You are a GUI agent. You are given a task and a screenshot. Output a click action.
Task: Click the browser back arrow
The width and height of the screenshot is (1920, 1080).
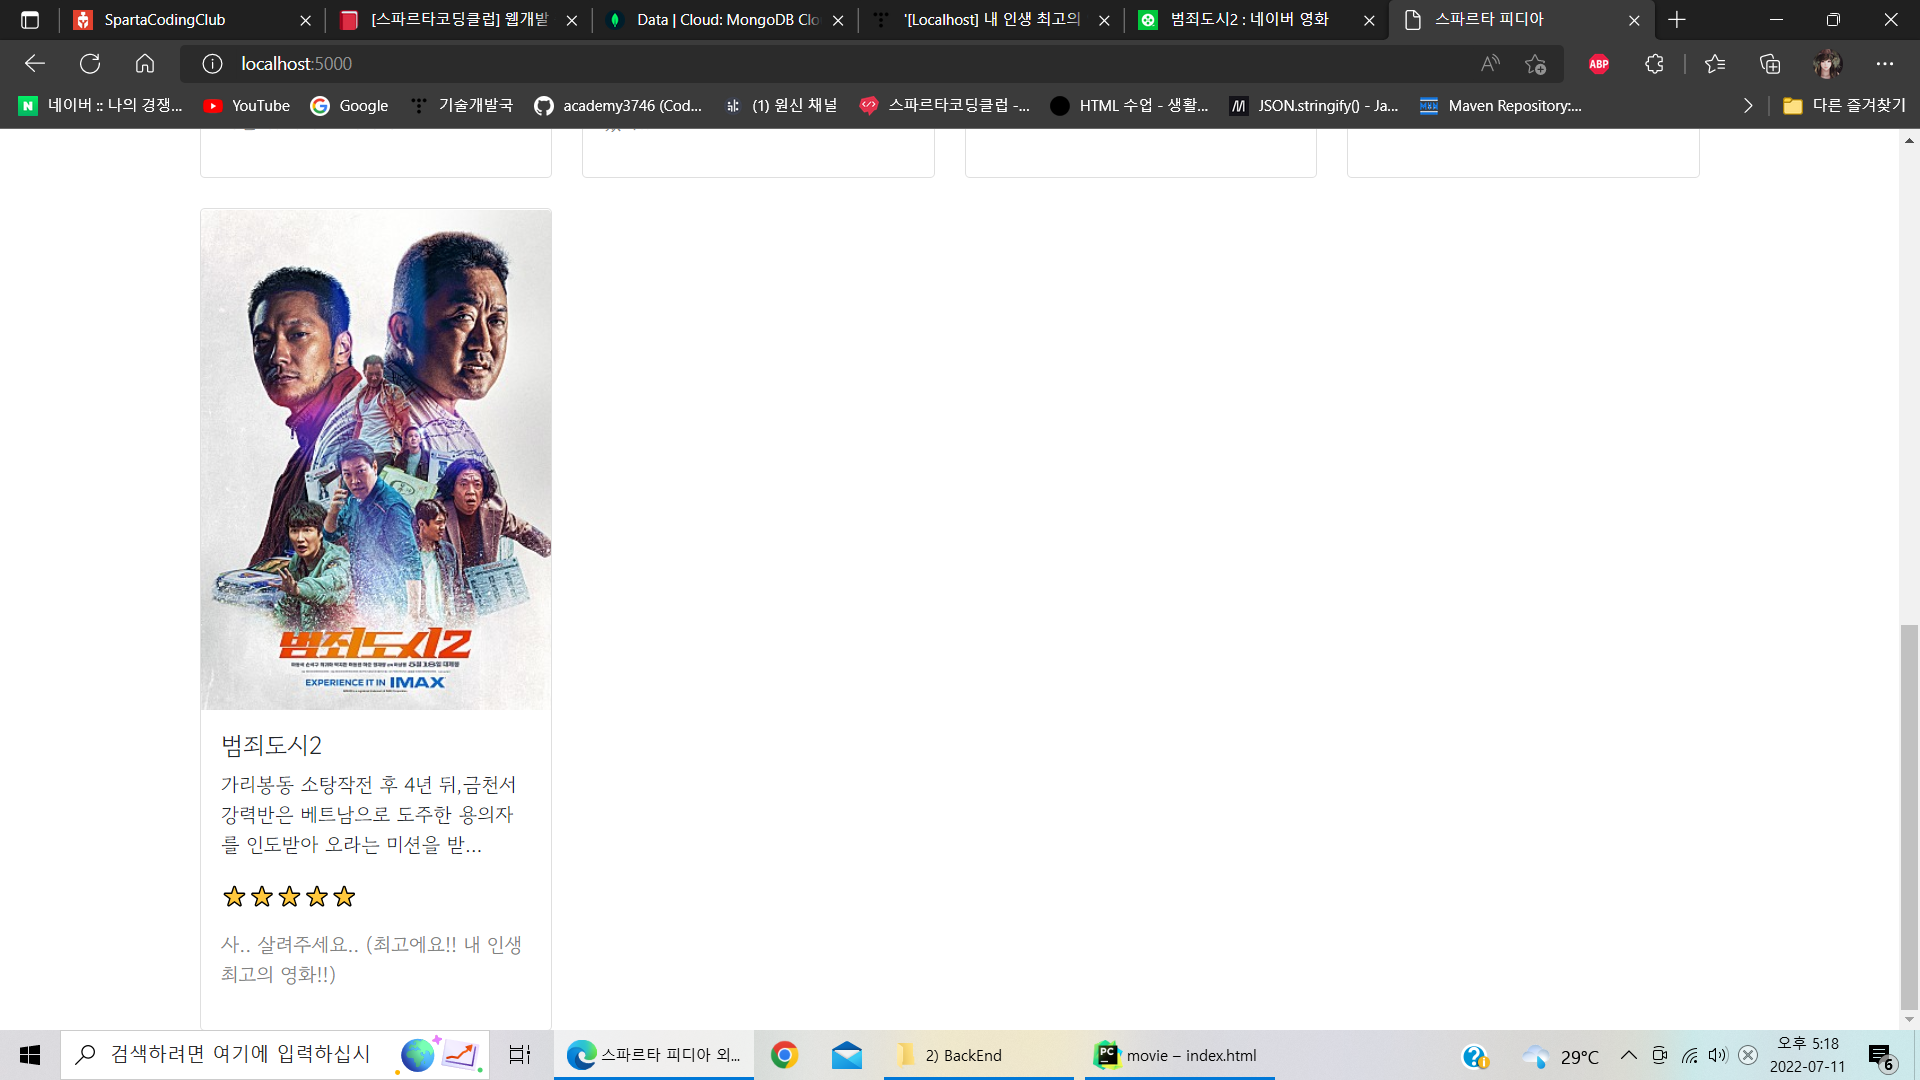tap(35, 64)
